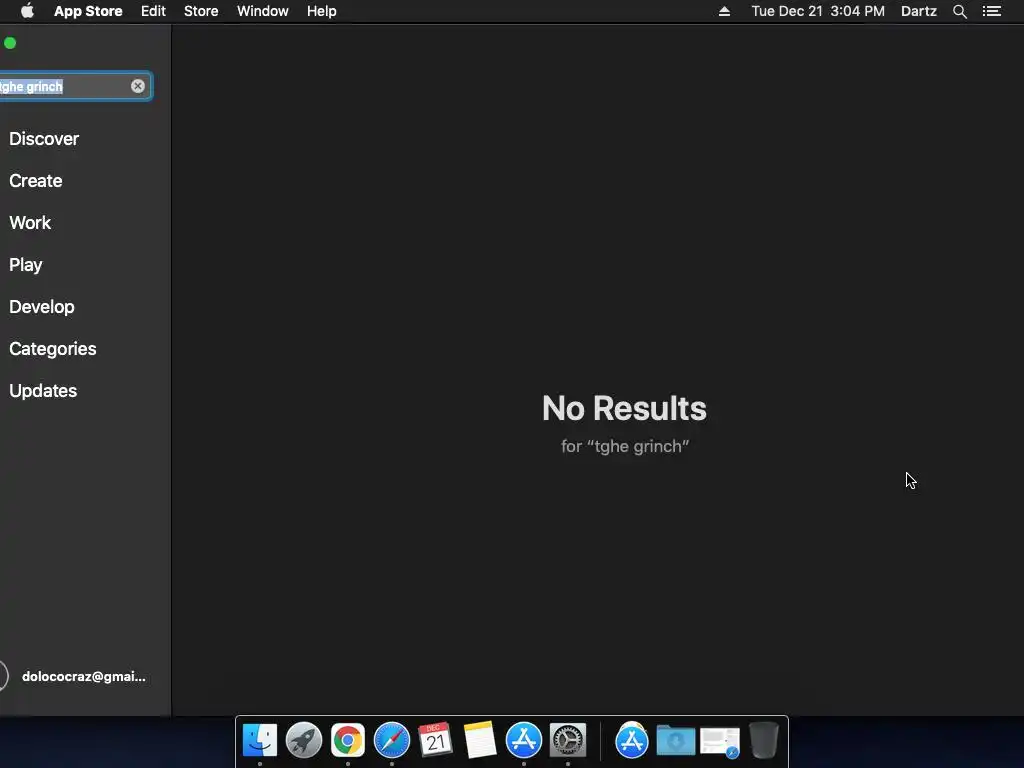The width and height of the screenshot is (1024, 768).
Task: Open the Applications folder stack in Dock
Action: click(632, 741)
